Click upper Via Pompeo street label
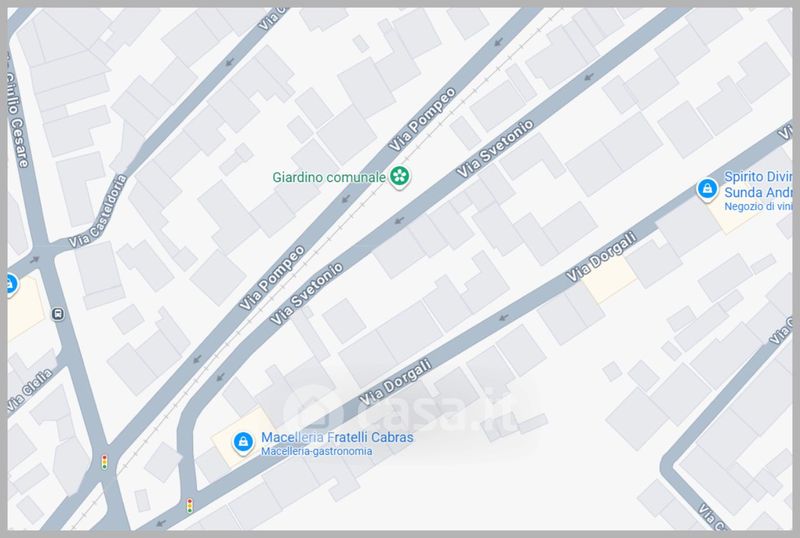This screenshot has height=538, width=800. pyautogui.click(x=422, y=119)
